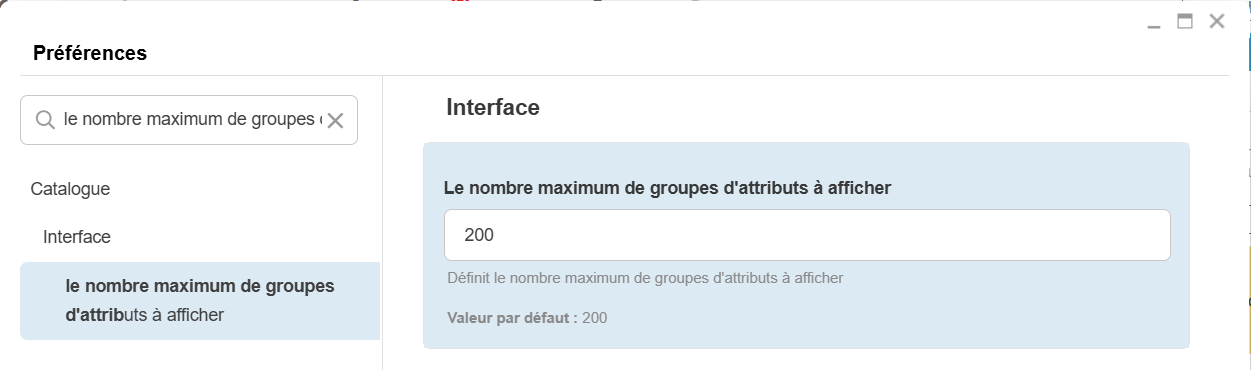Click the Préférences dialog title
The image size is (1251, 370).
(90, 53)
